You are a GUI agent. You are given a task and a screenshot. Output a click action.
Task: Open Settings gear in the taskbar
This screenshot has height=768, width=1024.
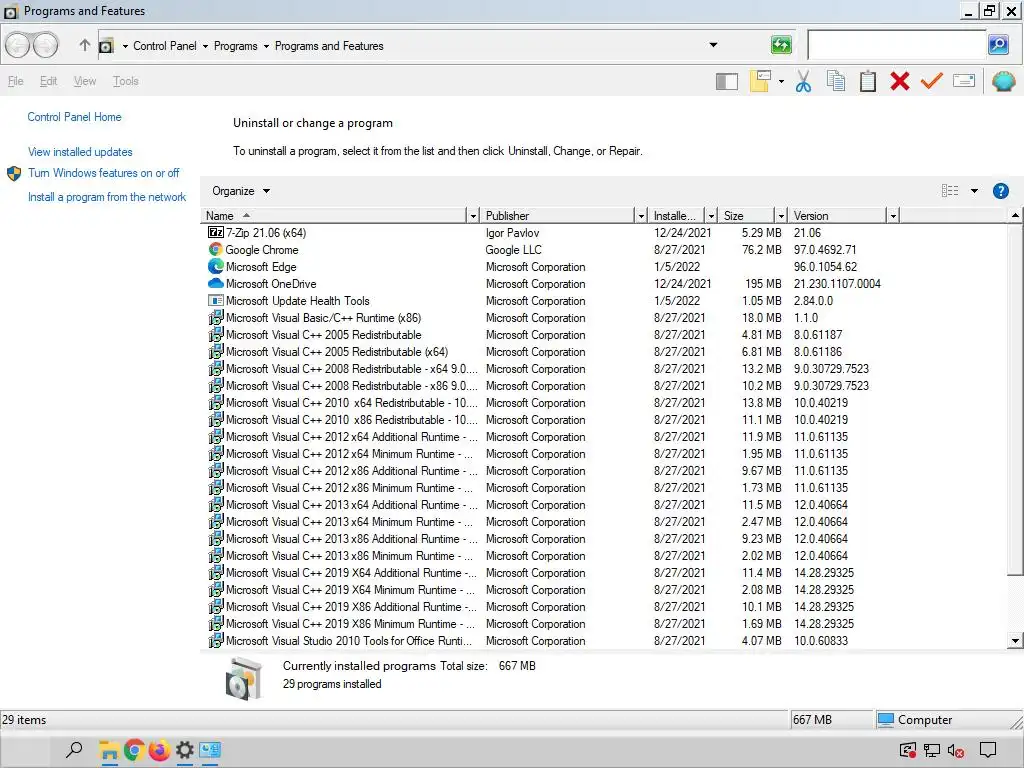click(185, 750)
